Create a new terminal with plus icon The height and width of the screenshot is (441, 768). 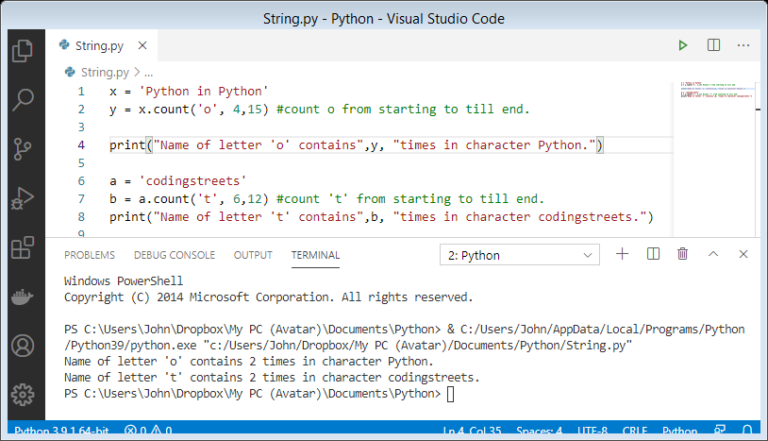[x=622, y=255]
